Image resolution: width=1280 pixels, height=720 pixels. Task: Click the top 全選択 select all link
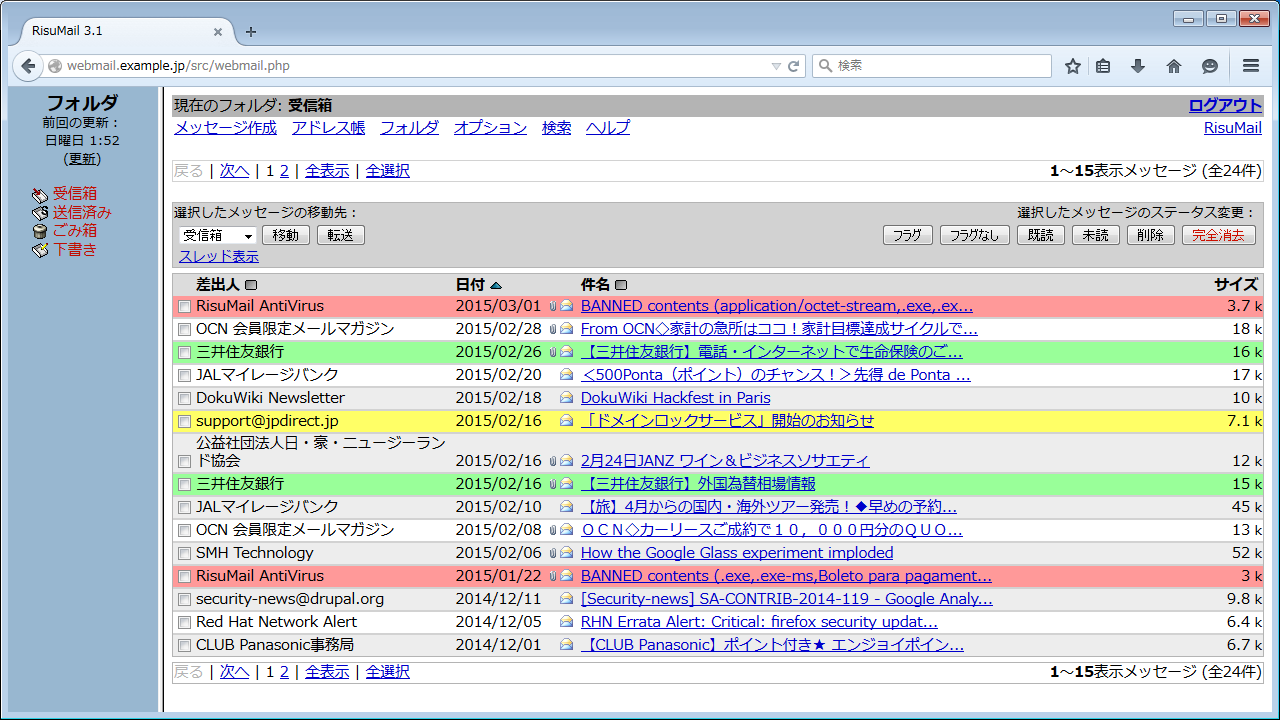(x=387, y=171)
